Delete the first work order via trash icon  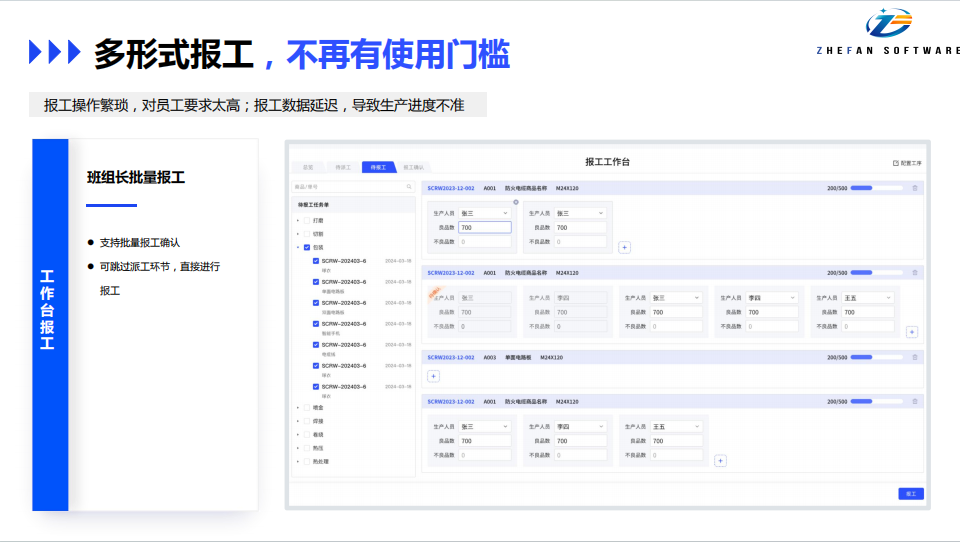point(914,188)
